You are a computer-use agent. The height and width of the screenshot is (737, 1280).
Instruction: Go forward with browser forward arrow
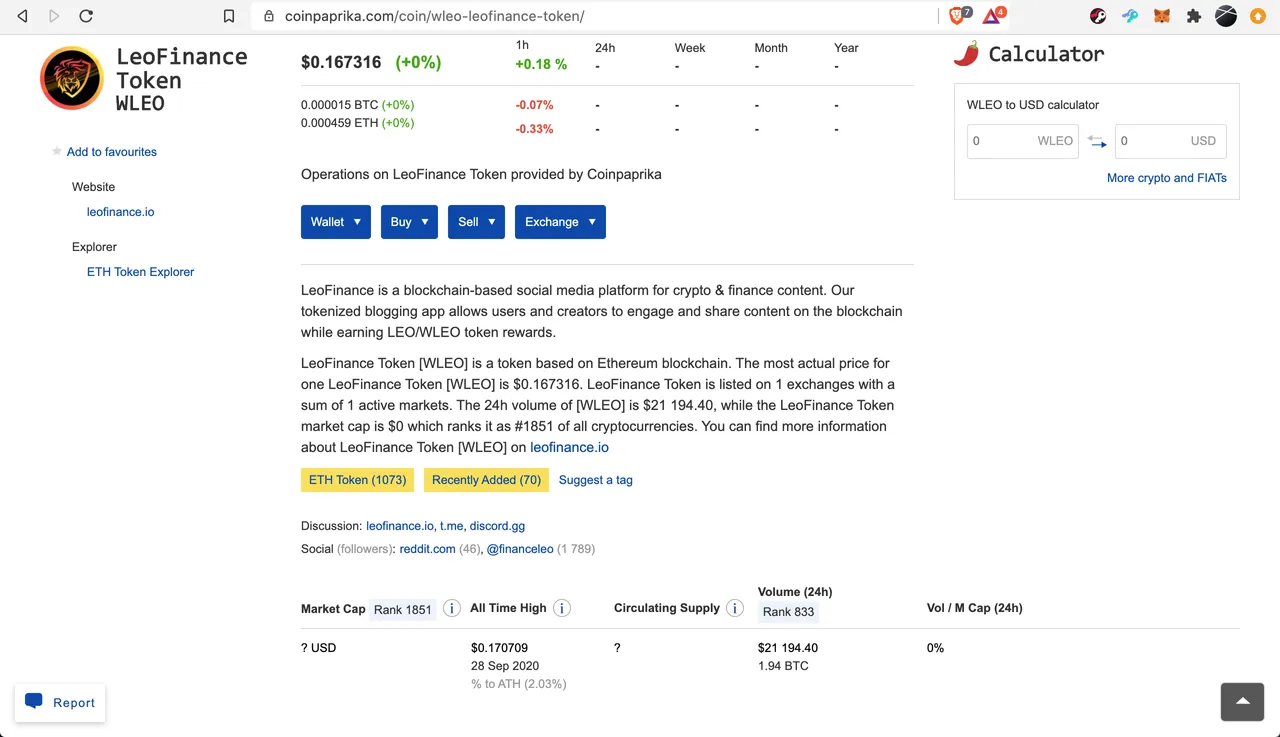54,16
